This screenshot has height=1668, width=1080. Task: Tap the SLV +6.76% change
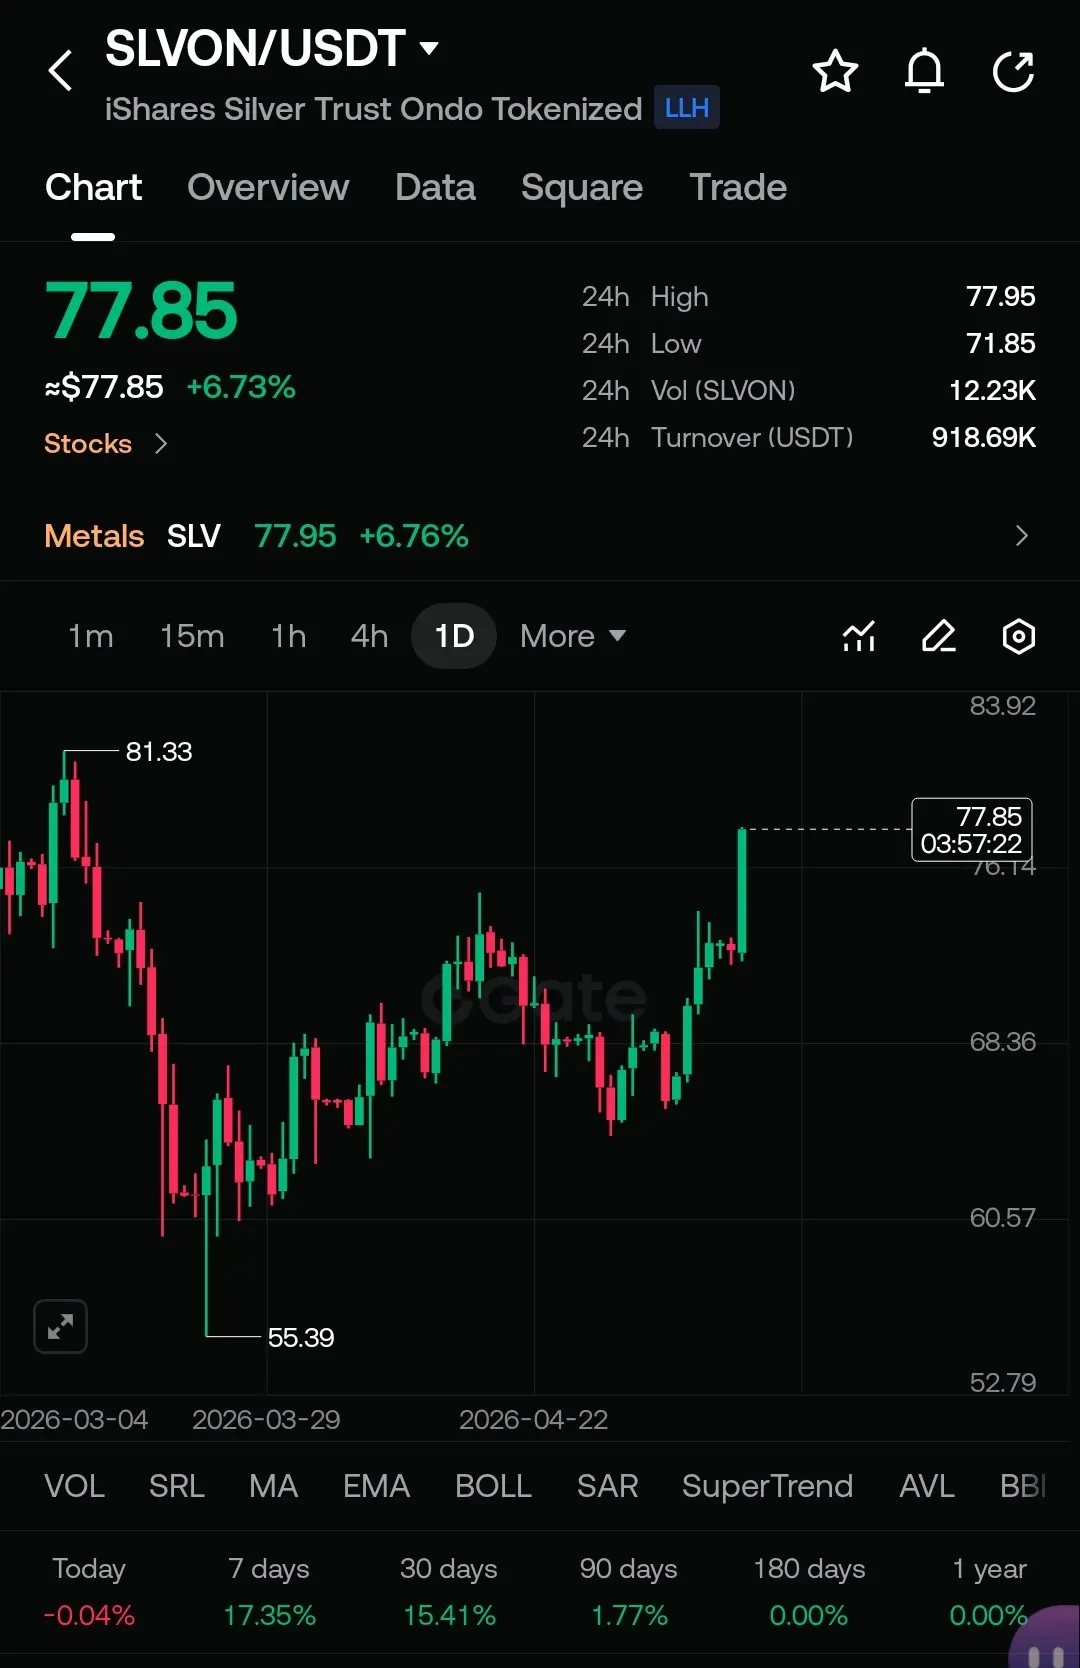[414, 536]
